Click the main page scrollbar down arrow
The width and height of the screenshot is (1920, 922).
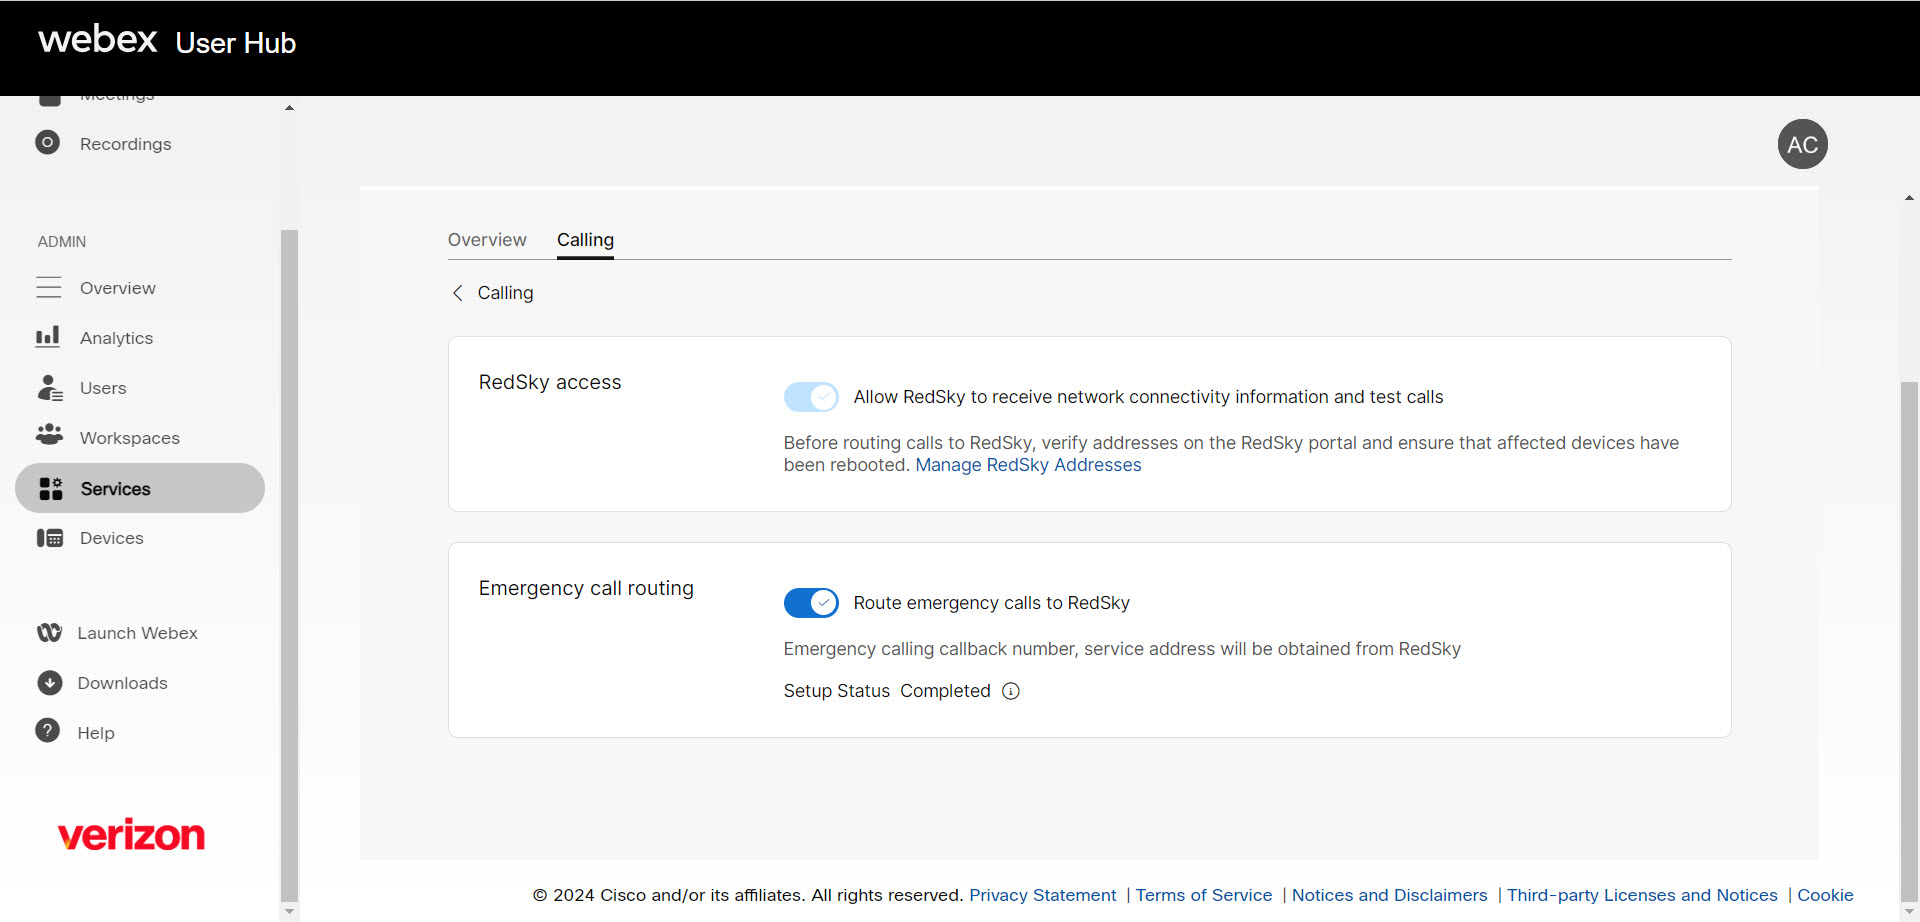pos(1909,912)
